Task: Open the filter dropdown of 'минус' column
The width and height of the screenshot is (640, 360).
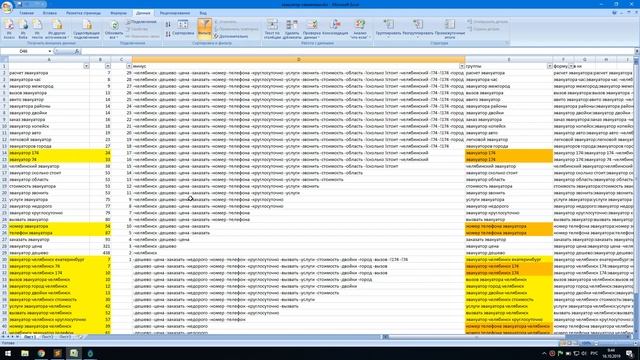Action: pyautogui.click(x=462, y=66)
